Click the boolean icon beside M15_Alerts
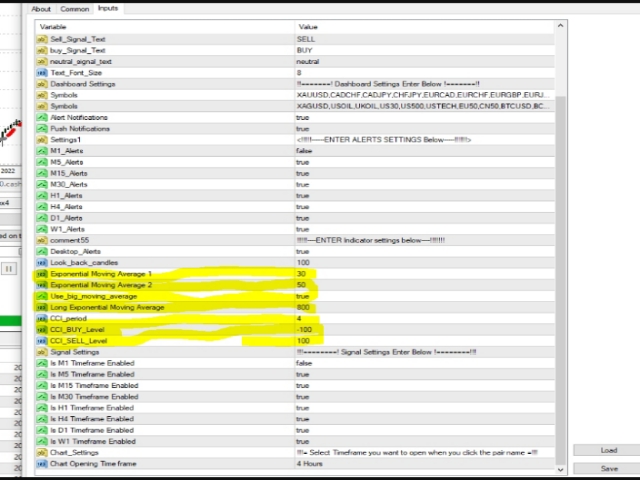 (x=42, y=173)
